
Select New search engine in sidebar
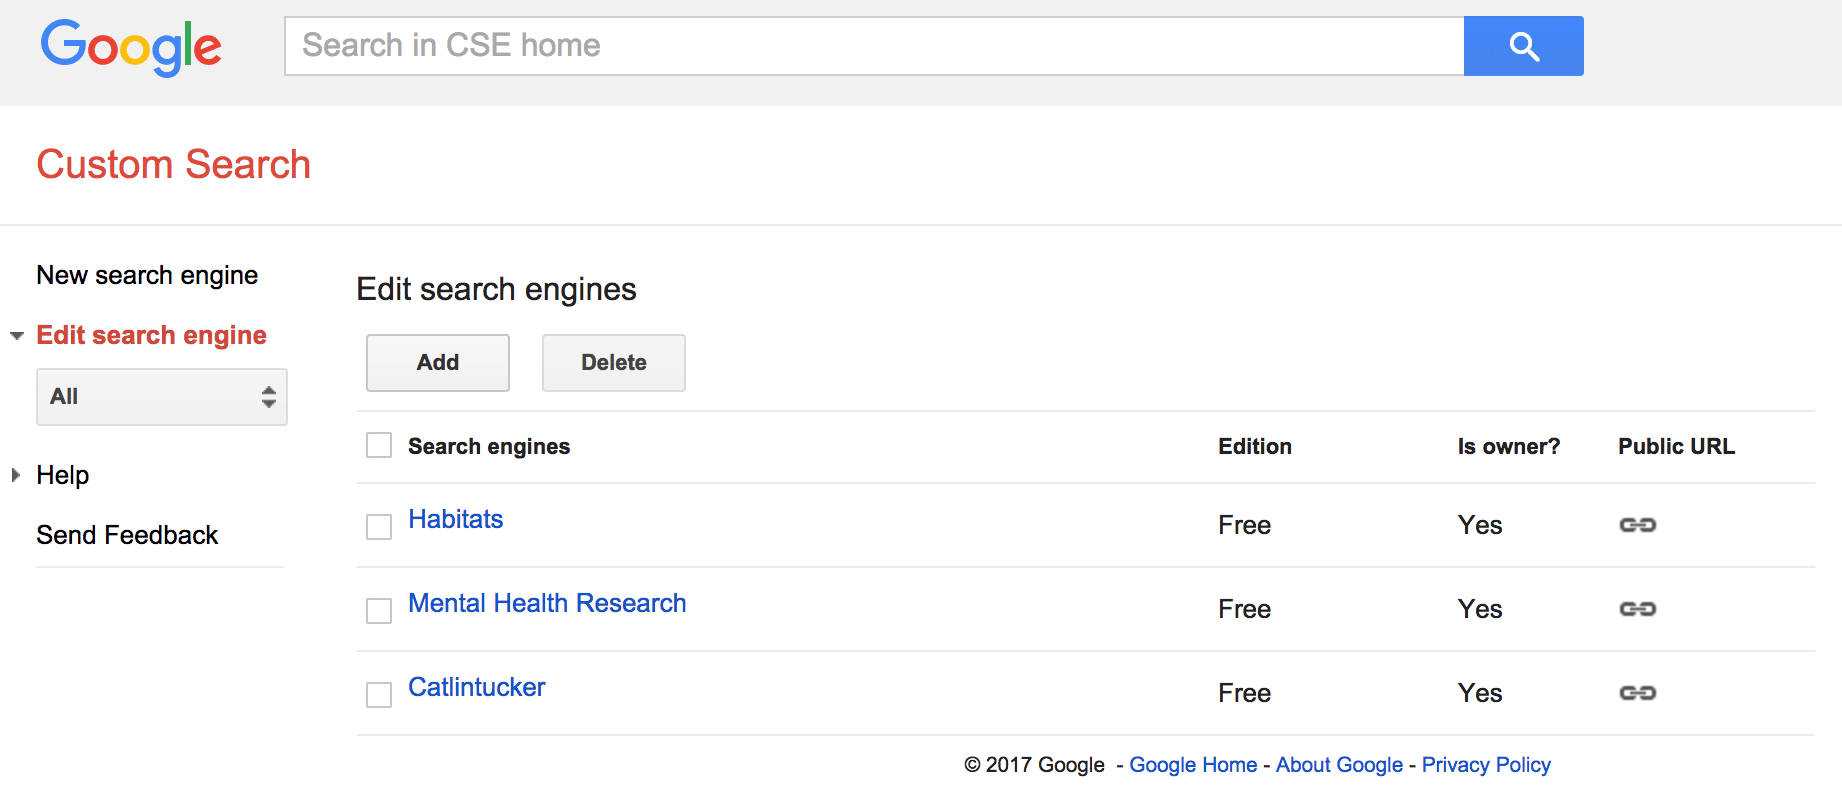coord(147,274)
